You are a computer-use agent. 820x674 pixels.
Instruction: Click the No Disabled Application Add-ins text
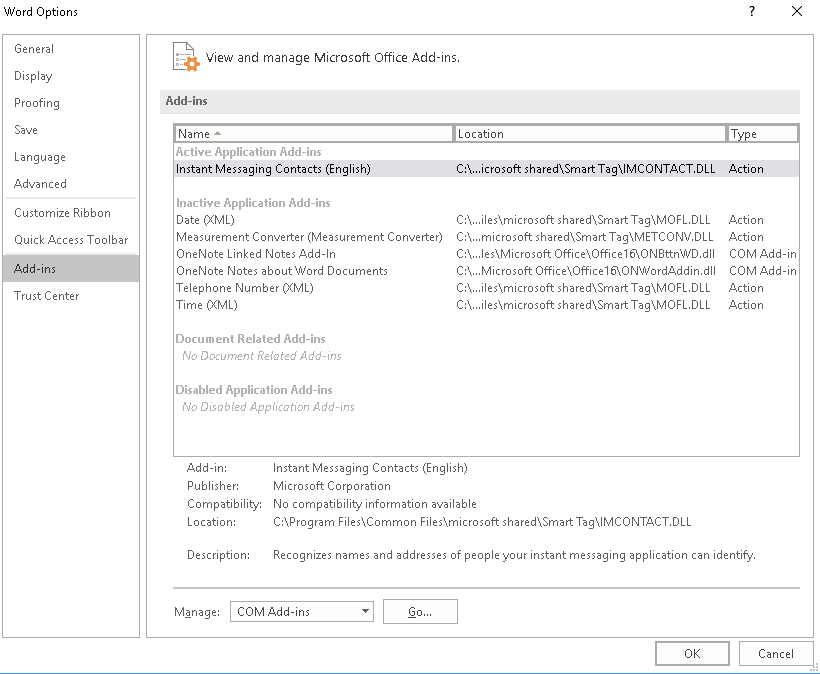click(268, 407)
